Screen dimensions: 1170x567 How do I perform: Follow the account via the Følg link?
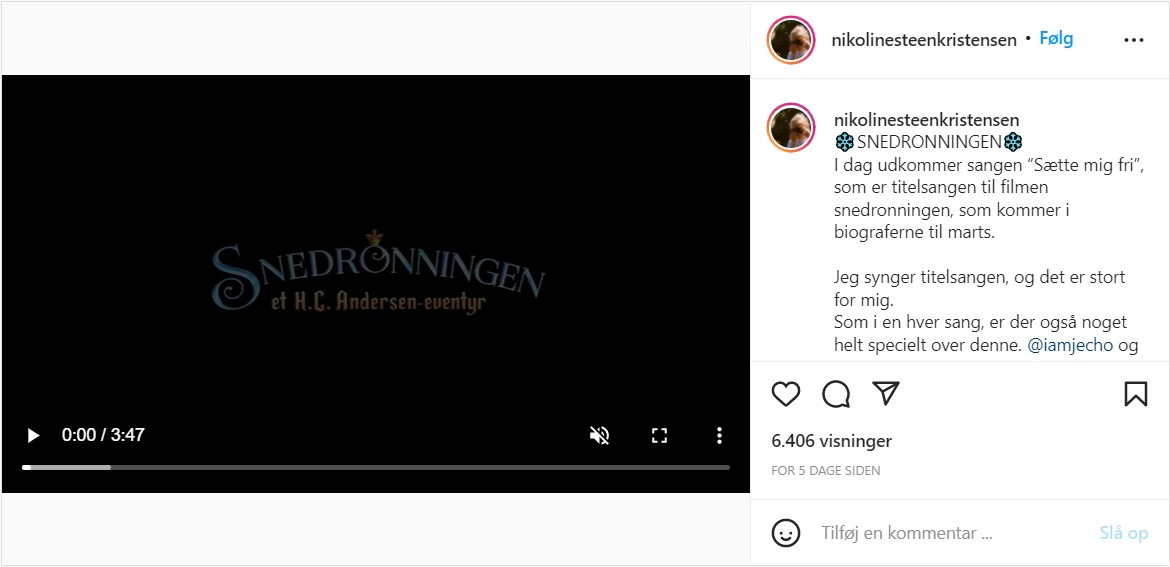(x=1057, y=39)
